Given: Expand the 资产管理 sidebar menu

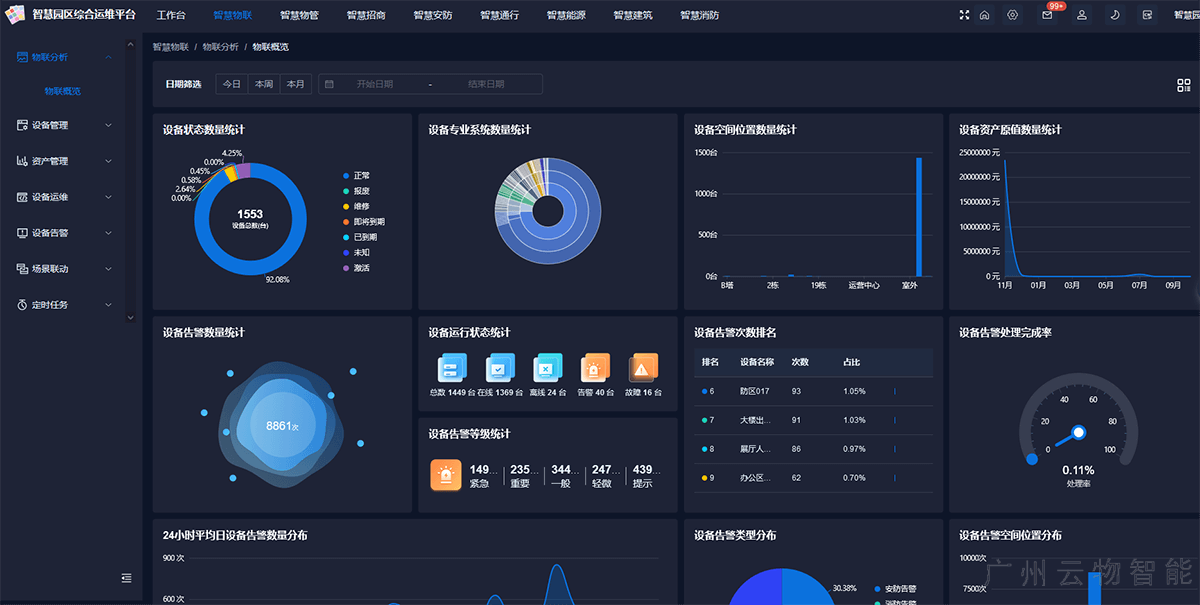Looking at the screenshot, I should (x=65, y=161).
